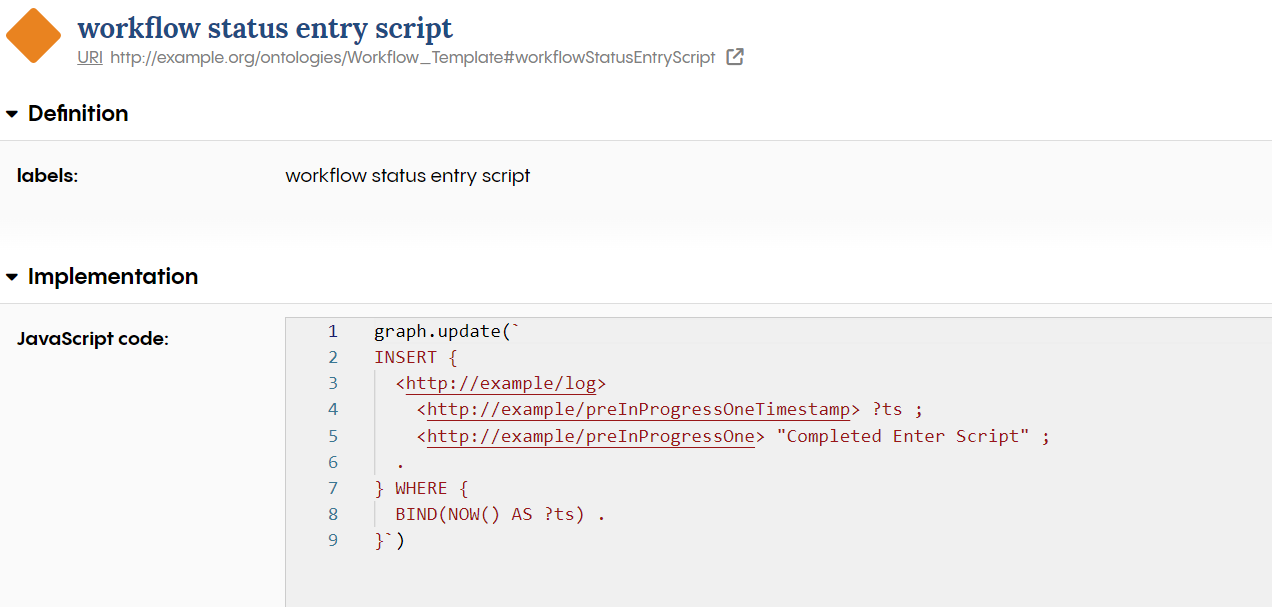Click the orange diamond resource icon
The height and width of the screenshot is (607, 1272).
pyautogui.click(x=33, y=36)
